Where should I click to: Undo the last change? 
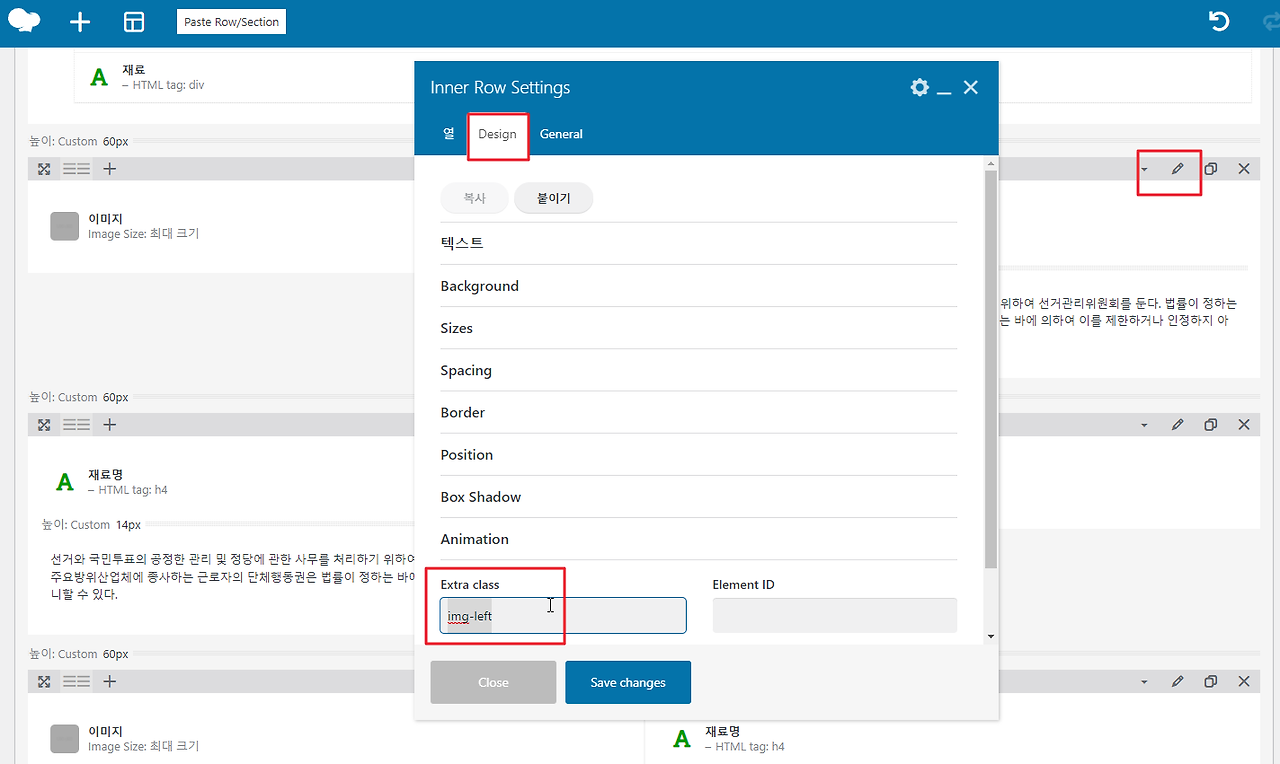pos(1219,22)
